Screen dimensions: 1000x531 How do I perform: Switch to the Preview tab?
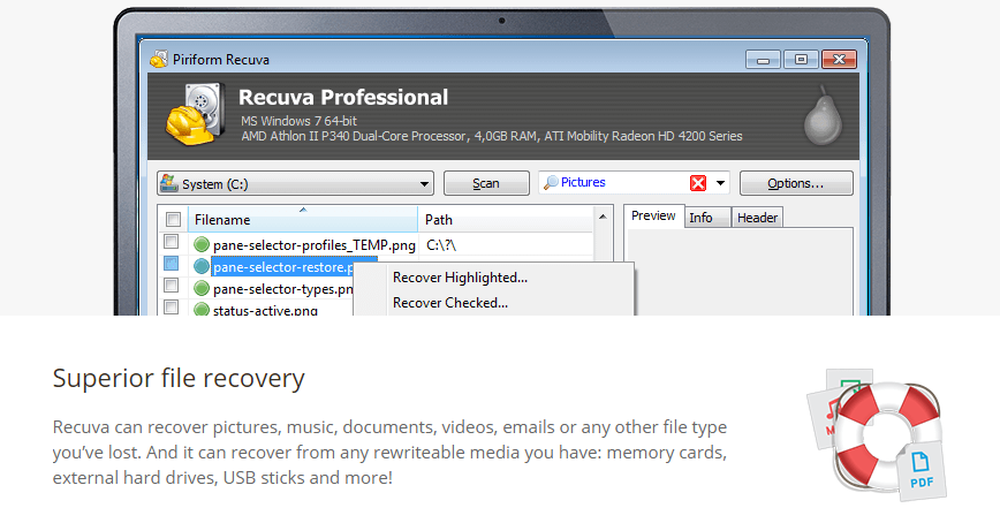coord(653,216)
